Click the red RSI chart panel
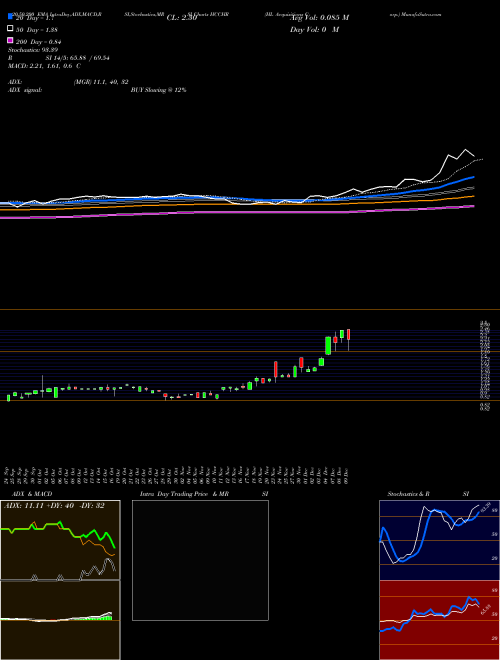This screenshot has height=660, width=500. pos(439,620)
